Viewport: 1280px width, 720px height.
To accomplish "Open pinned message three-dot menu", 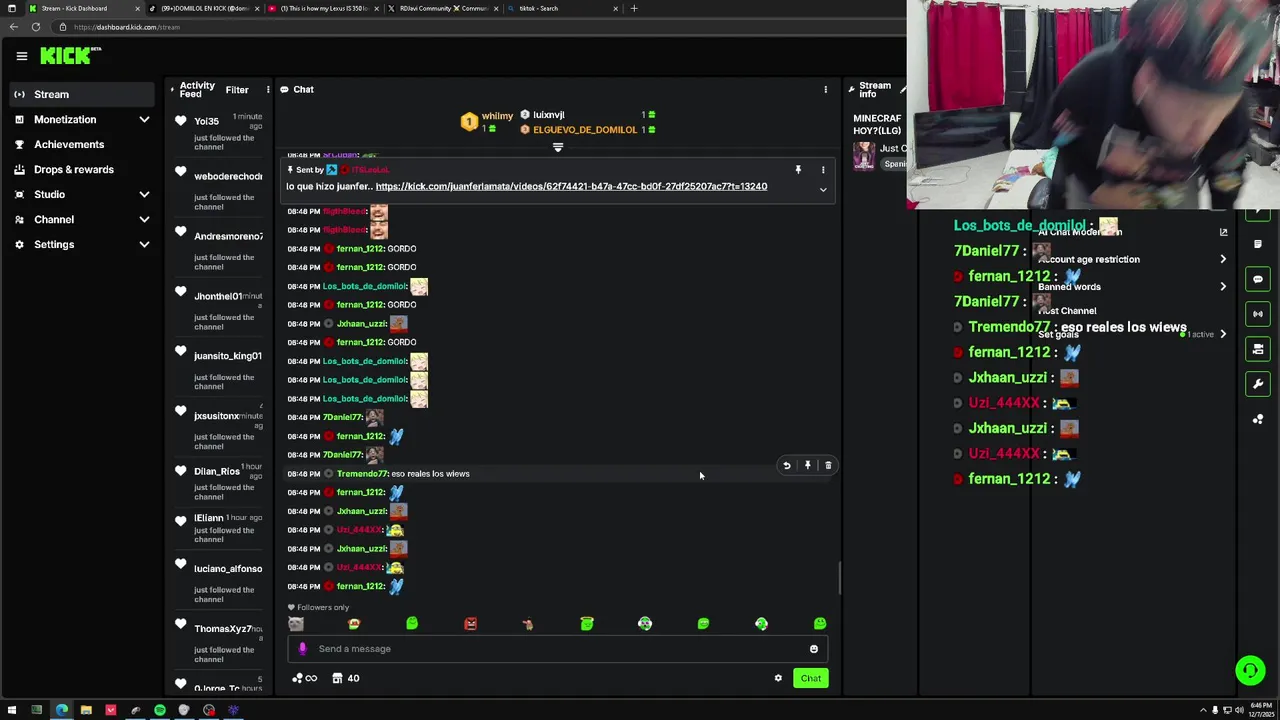I will point(823,170).
